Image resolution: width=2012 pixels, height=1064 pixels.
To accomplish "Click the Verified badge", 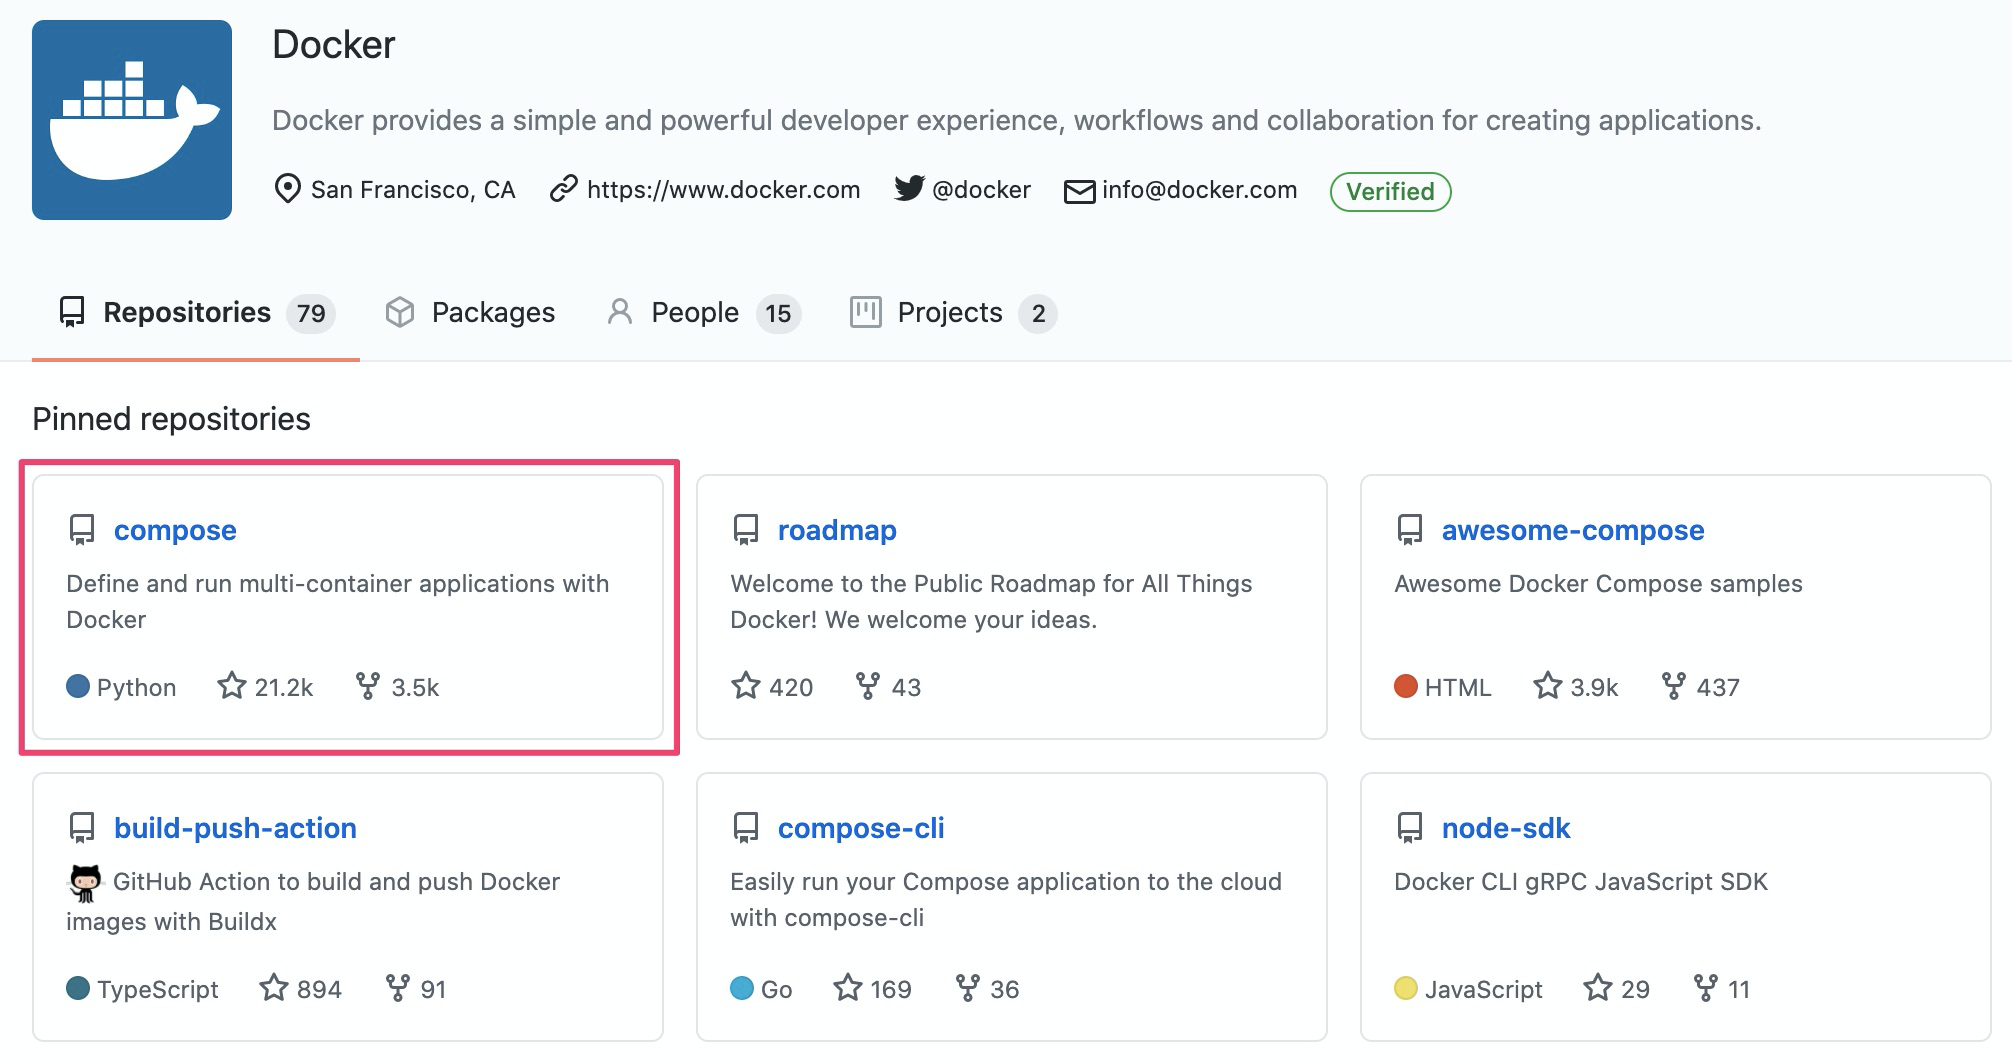I will 1390,191.
